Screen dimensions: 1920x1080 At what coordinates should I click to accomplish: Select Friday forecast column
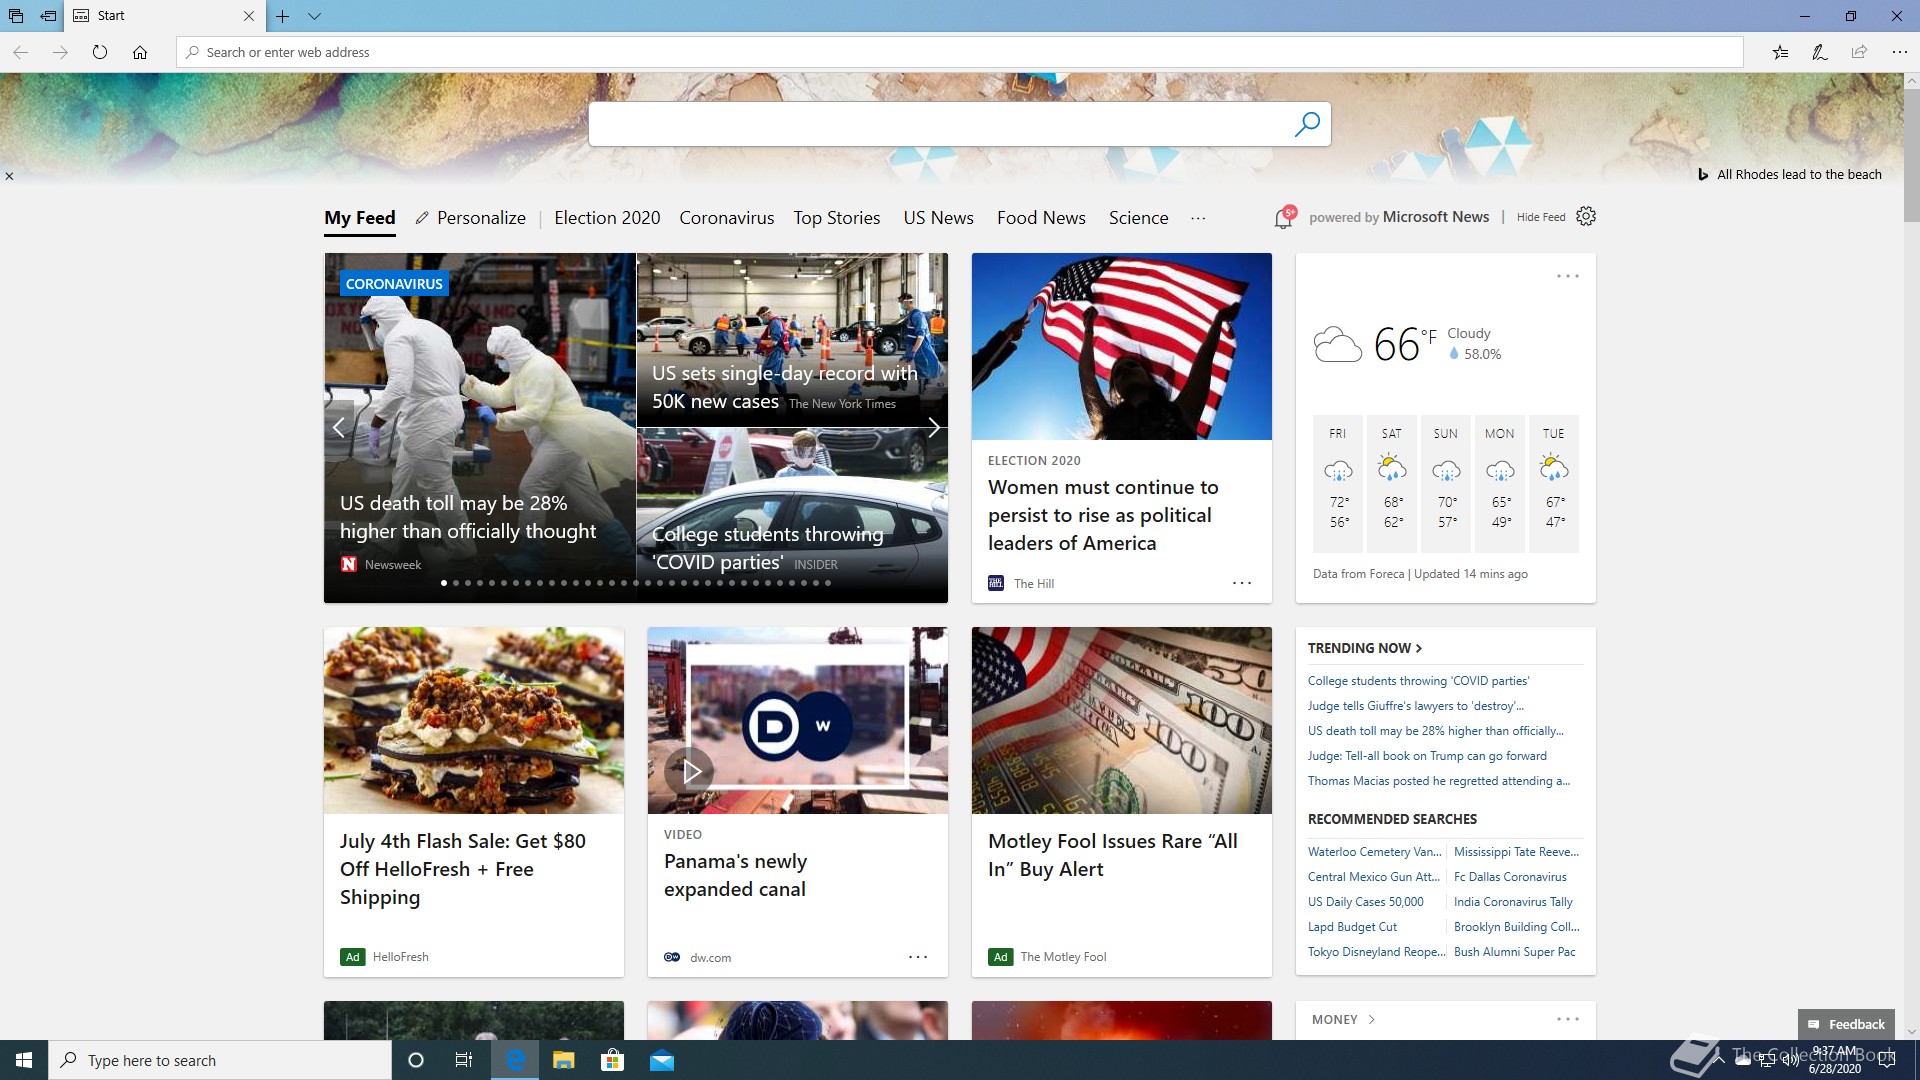[x=1338, y=483]
